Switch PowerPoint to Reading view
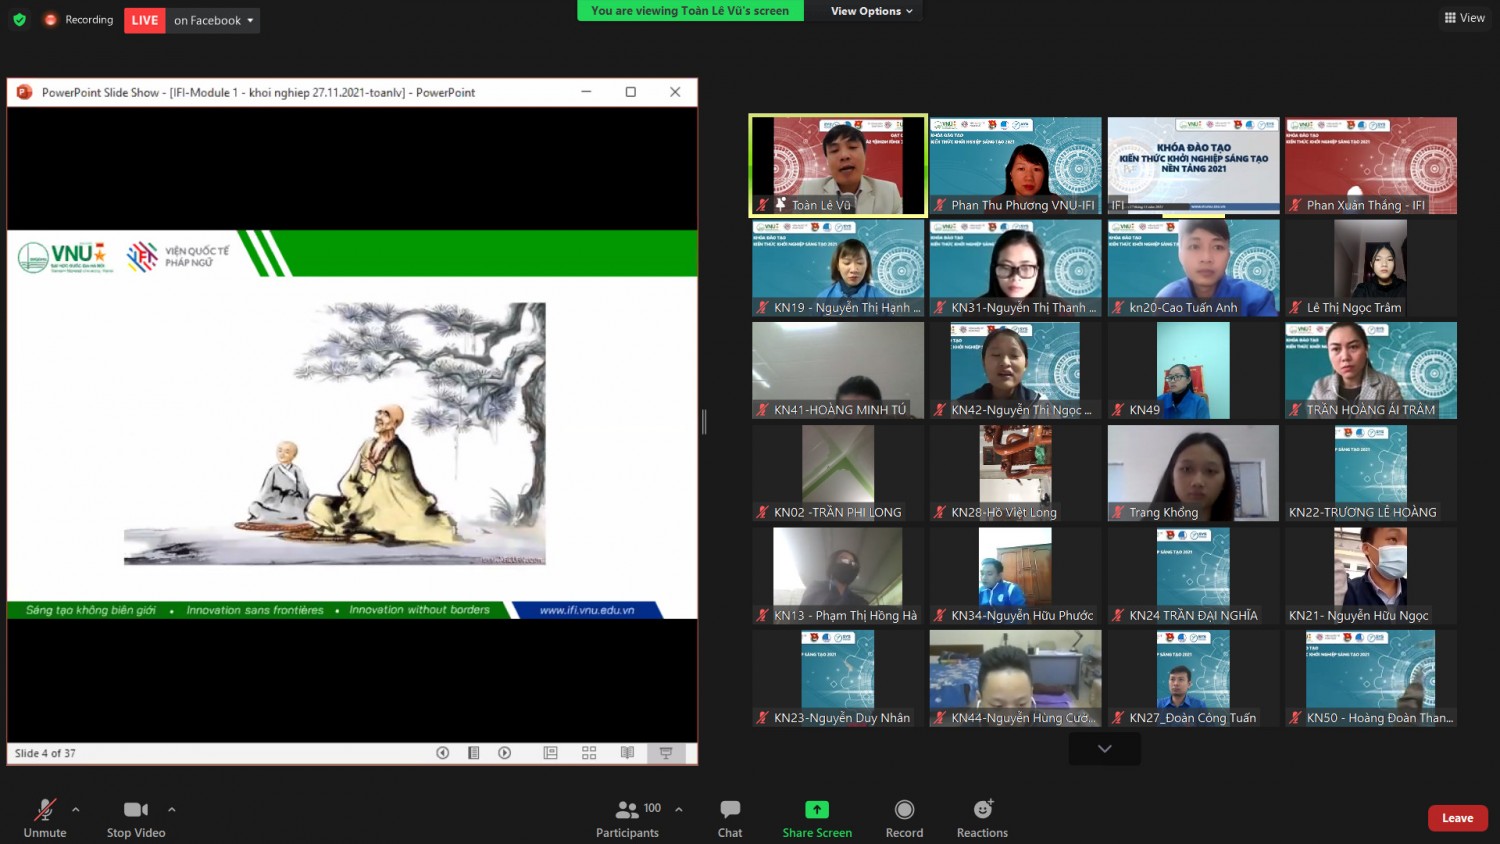 click(627, 753)
